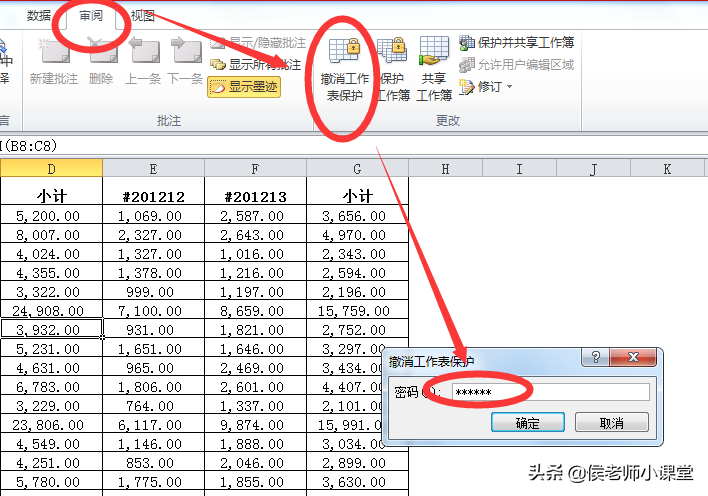The width and height of the screenshot is (708, 496).
Task: Click the password input field in dialog
Action: point(551,392)
